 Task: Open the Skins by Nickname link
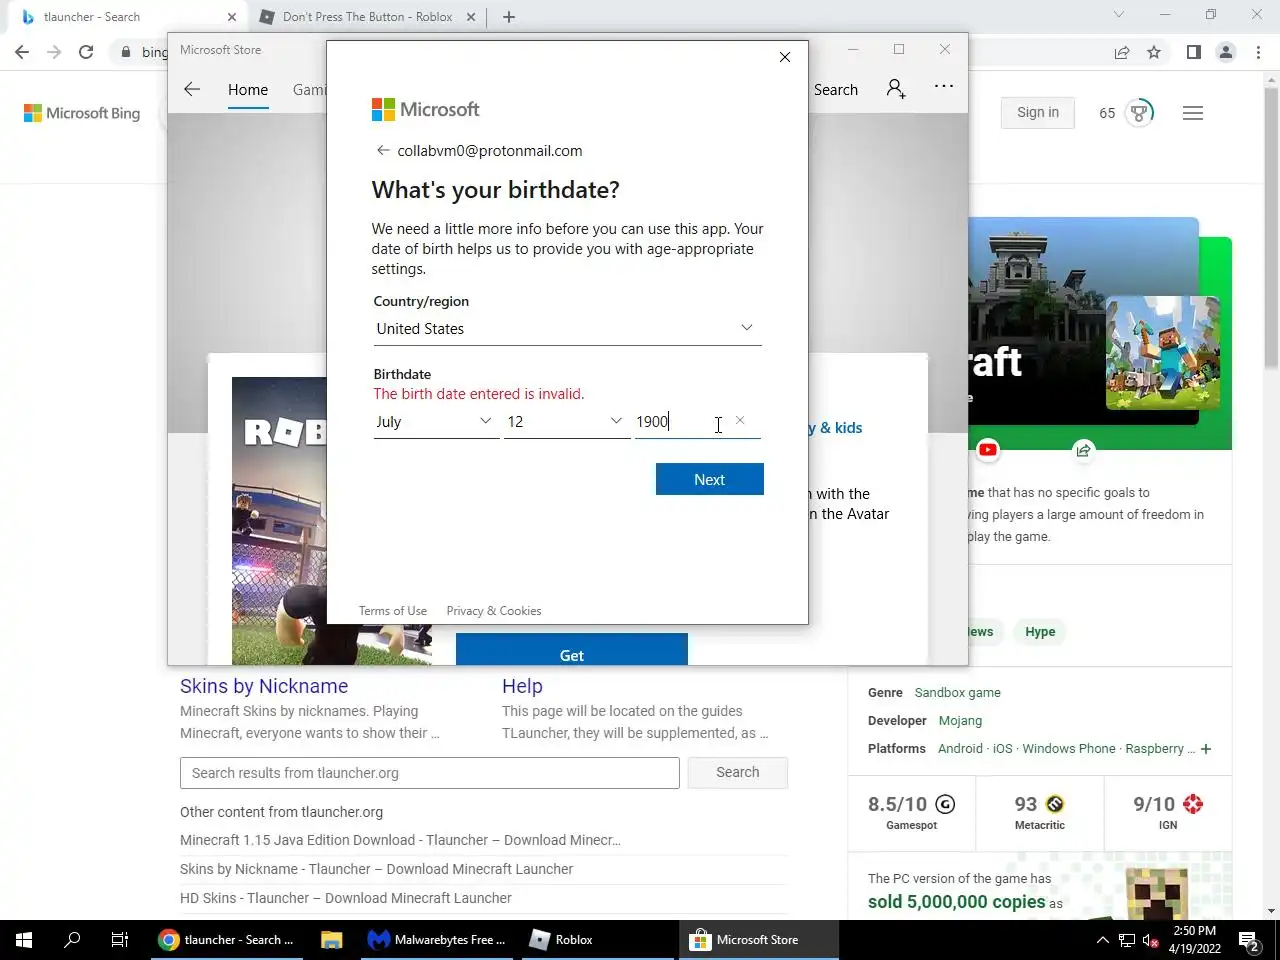[x=264, y=686]
